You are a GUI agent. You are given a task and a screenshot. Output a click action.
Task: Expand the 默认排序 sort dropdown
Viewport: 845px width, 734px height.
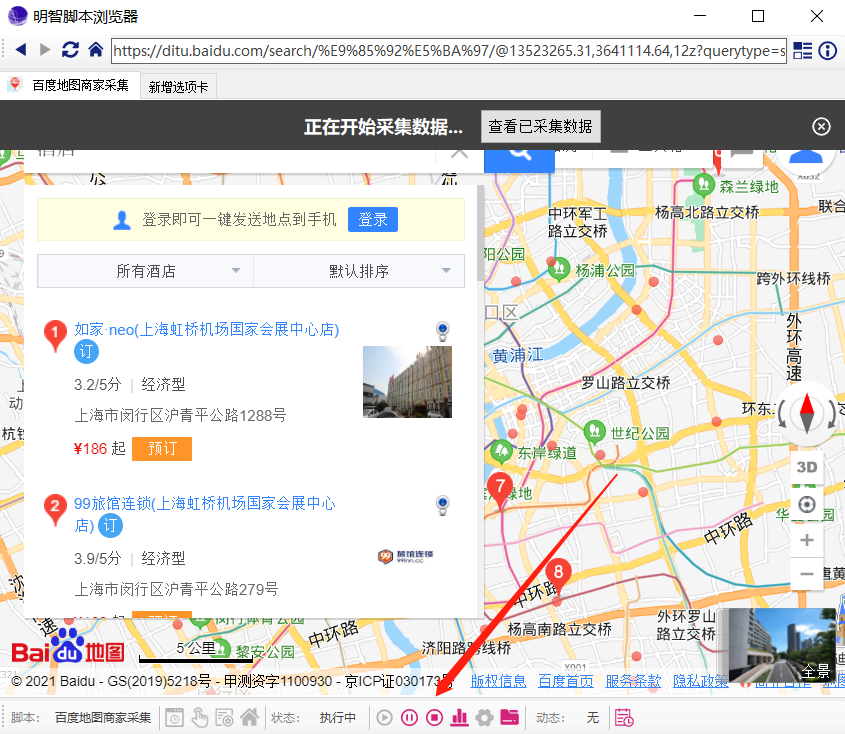click(359, 271)
